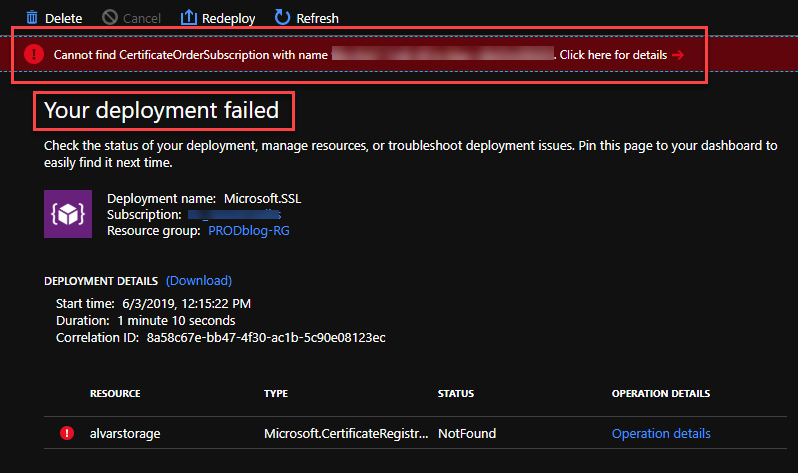Select the alvarstorage resource name
This screenshot has height=473, width=798.
pos(125,433)
